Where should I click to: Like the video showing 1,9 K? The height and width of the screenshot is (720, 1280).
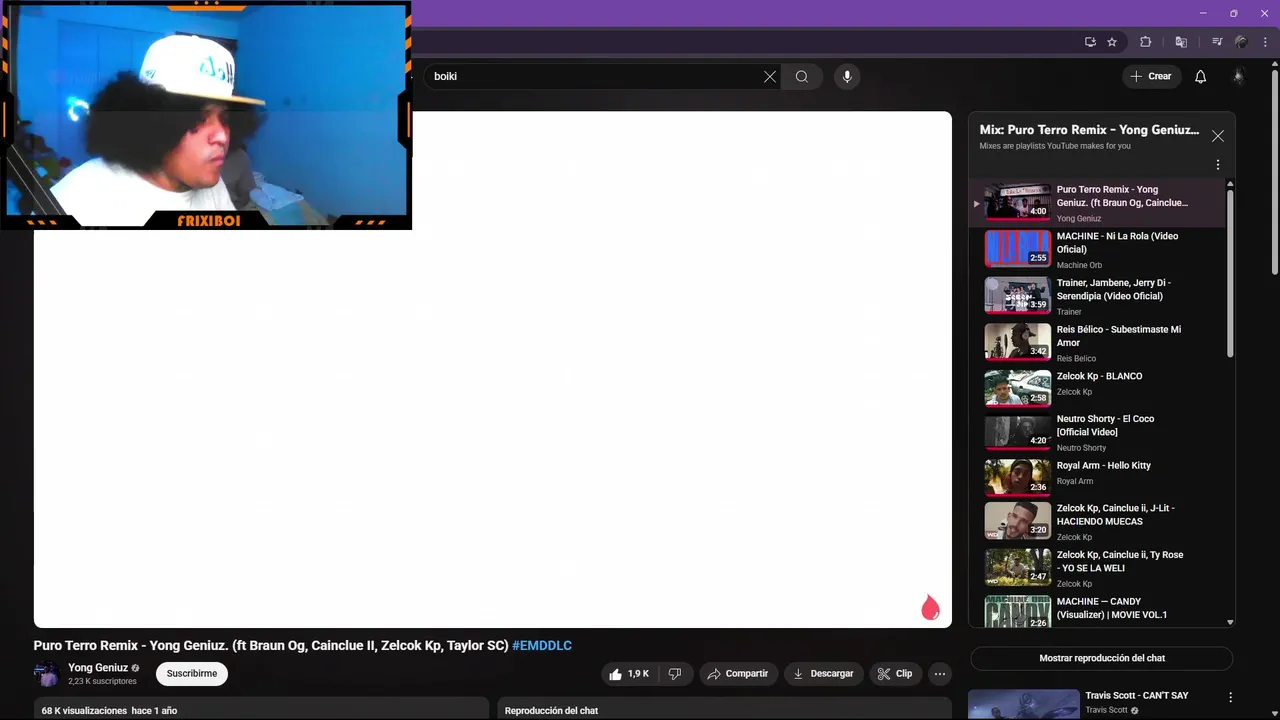pos(629,674)
